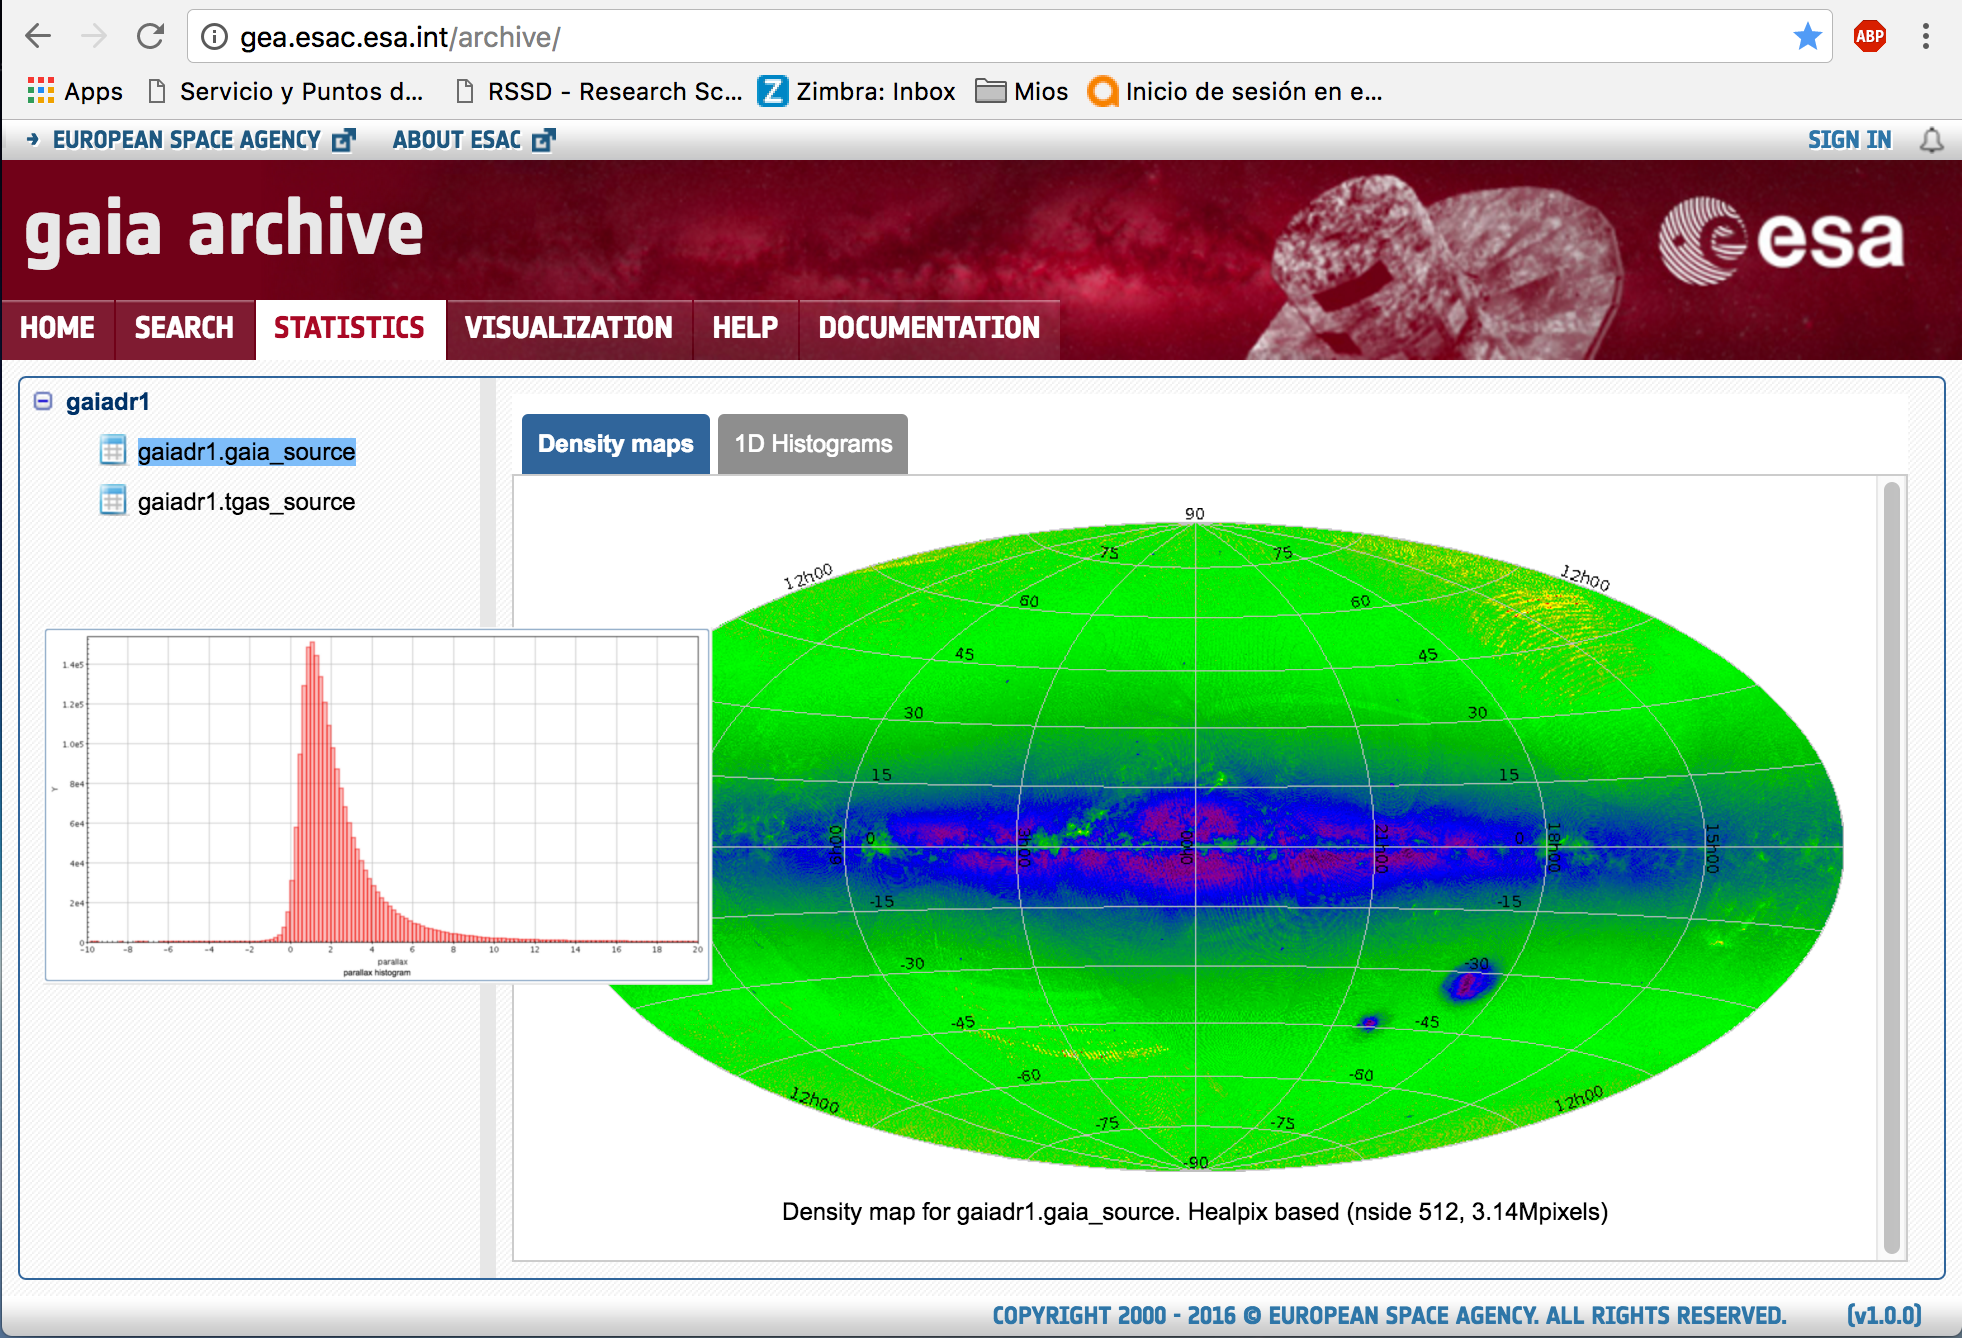Open the DOCUMENTATION menu tab
Image resolution: width=1962 pixels, height=1338 pixels.
[x=929, y=328]
